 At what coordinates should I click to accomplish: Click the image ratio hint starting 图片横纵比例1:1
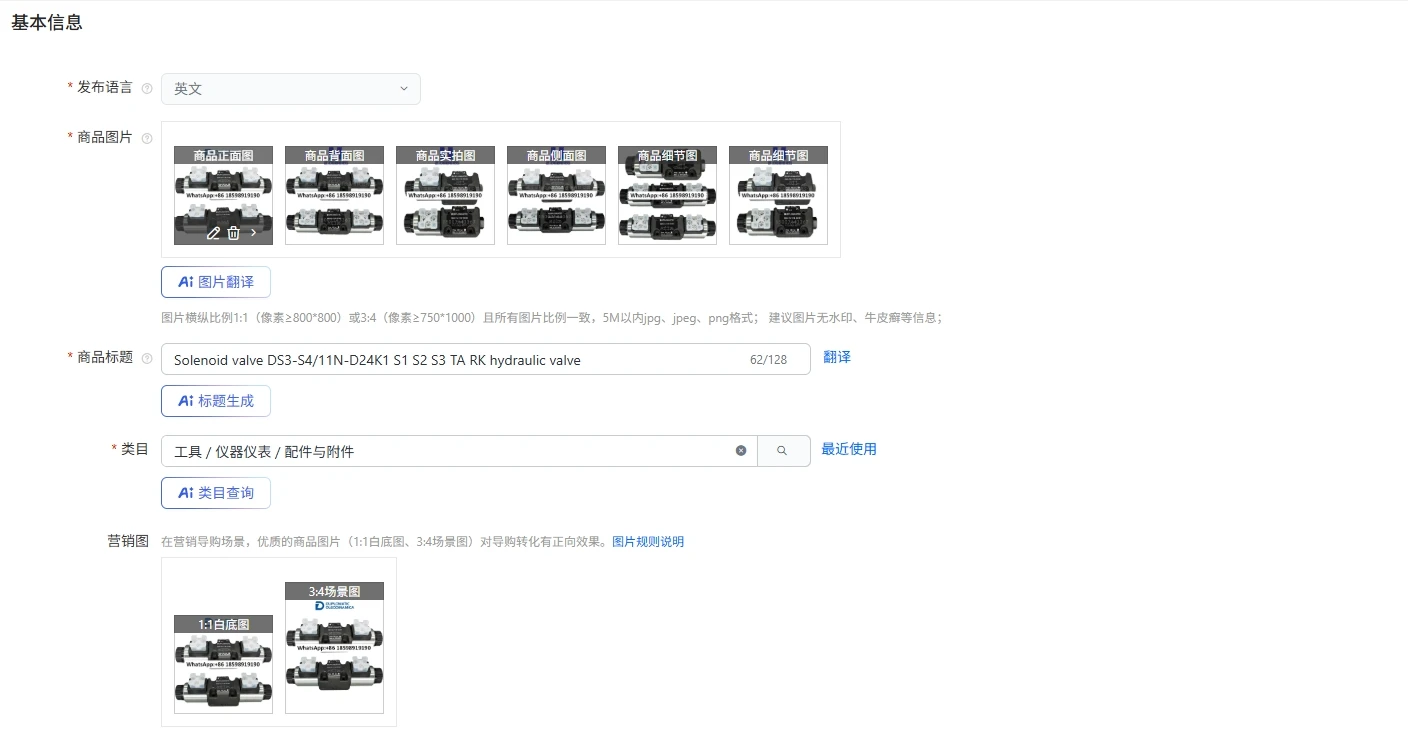point(552,318)
